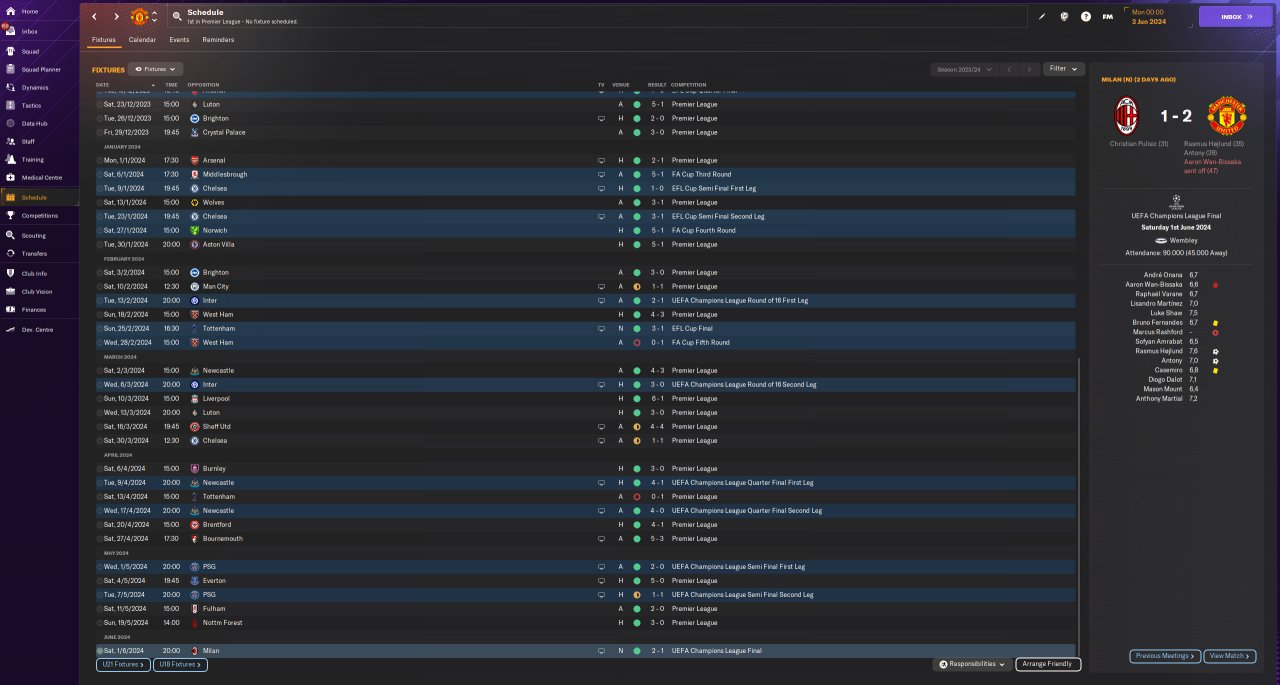Open the Squad shirt icon
This screenshot has width=1280, height=685.
[x=10, y=51]
